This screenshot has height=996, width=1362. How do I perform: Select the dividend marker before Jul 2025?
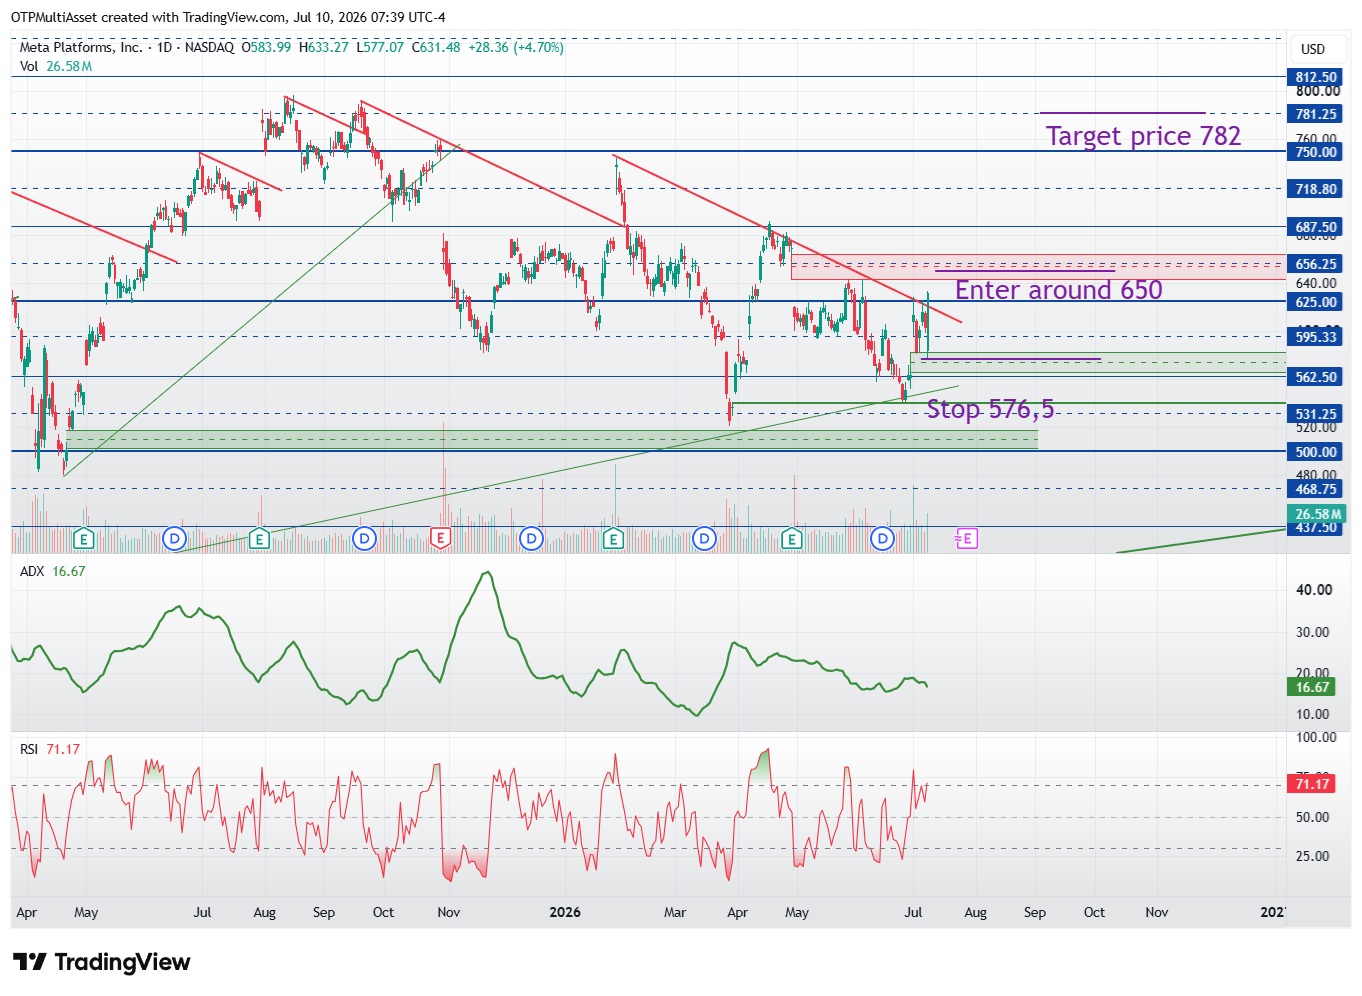(175, 539)
